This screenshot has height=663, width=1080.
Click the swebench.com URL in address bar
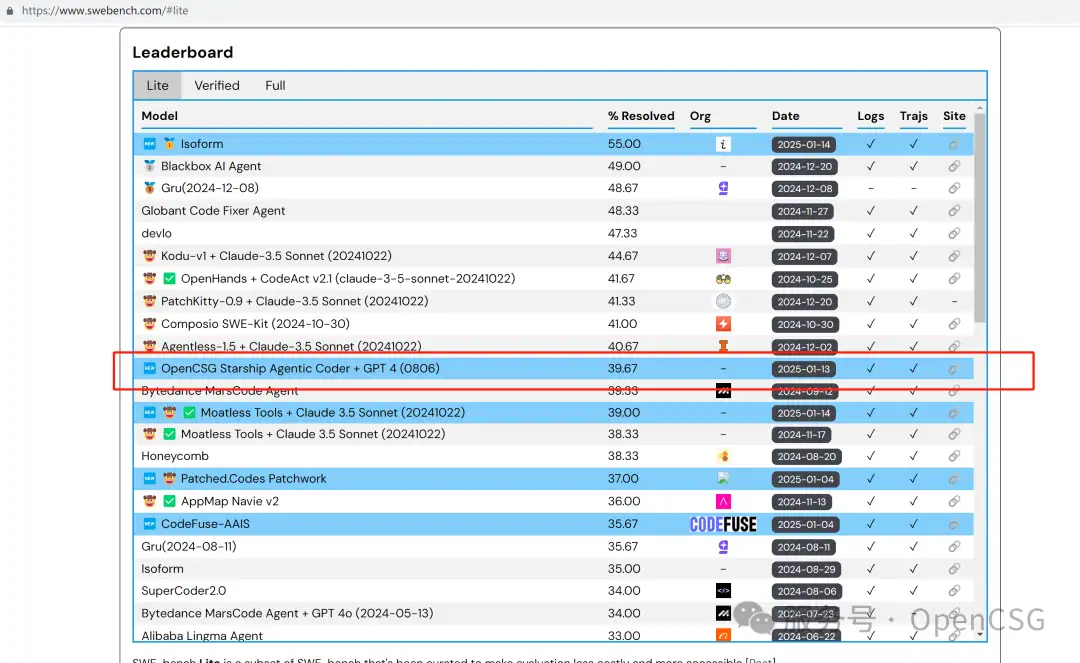coord(105,10)
